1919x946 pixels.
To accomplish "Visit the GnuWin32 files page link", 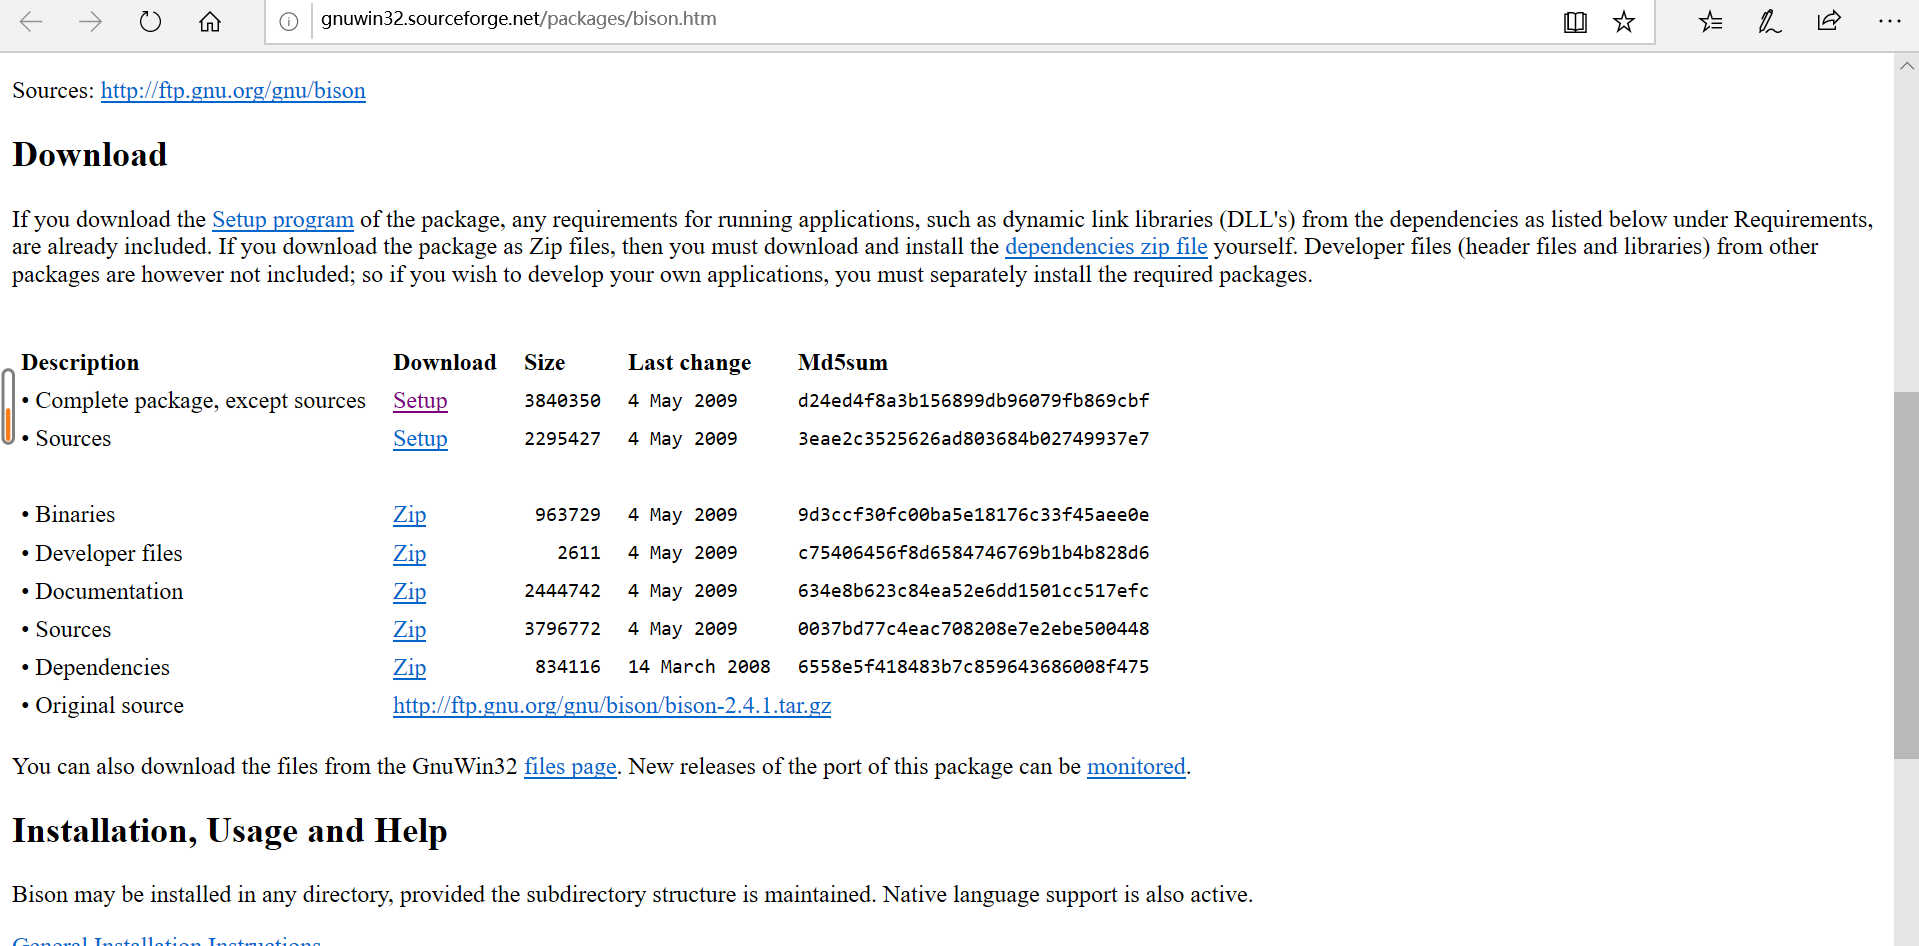I will click(x=569, y=766).
